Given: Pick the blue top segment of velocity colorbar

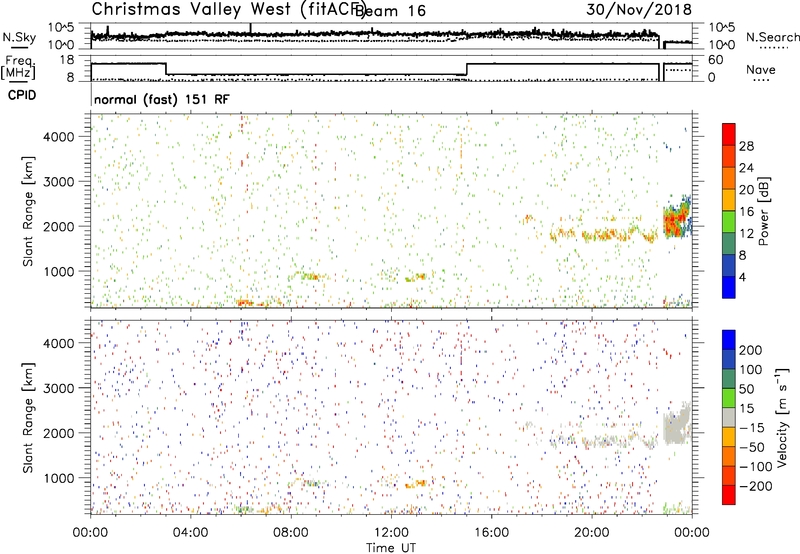Looking at the screenshot, I should (729, 340).
